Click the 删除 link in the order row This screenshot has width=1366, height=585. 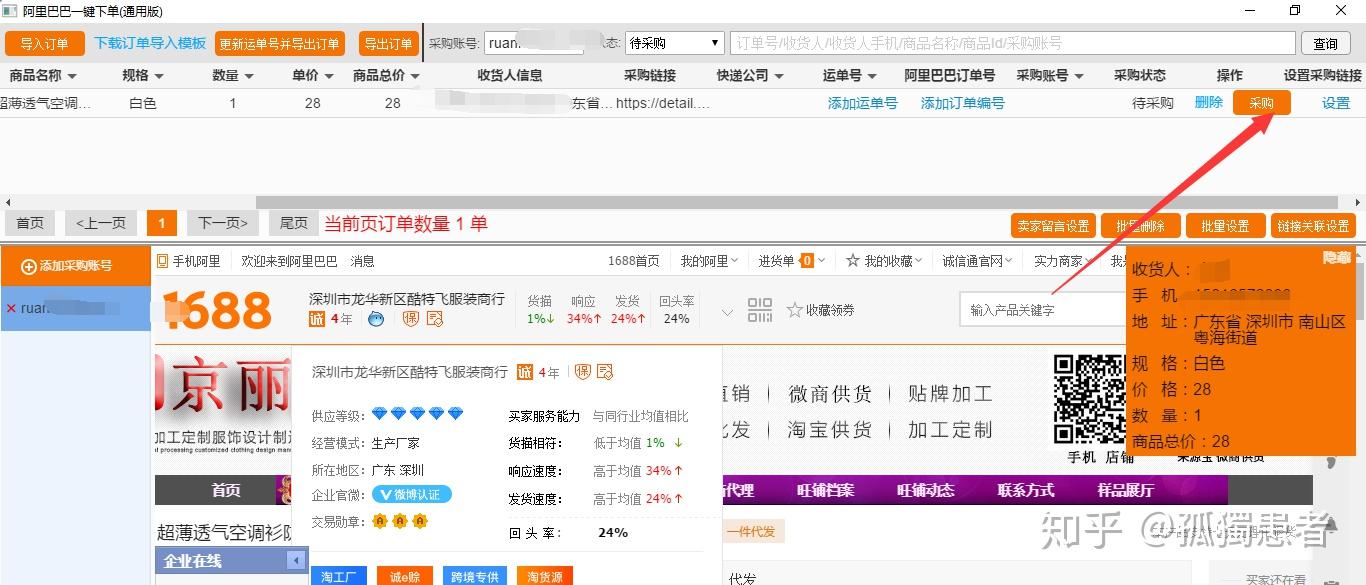tap(1209, 102)
